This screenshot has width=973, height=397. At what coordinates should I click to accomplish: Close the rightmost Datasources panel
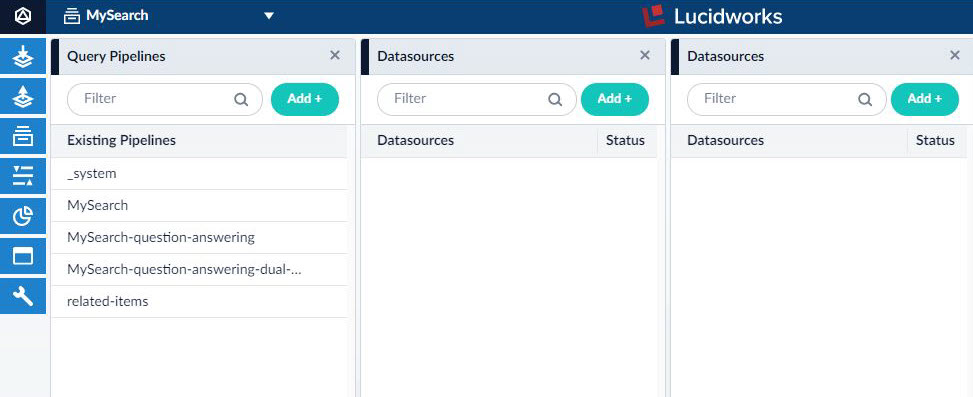tap(955, 55)
